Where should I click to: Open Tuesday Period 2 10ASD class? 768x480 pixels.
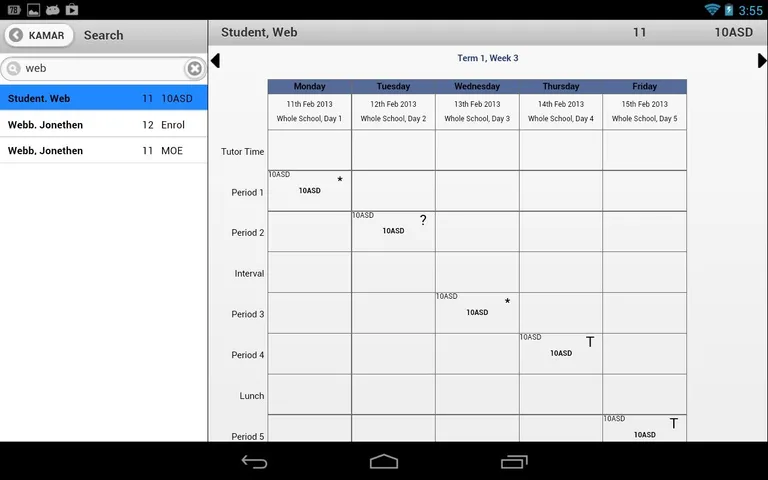point(393,231)
